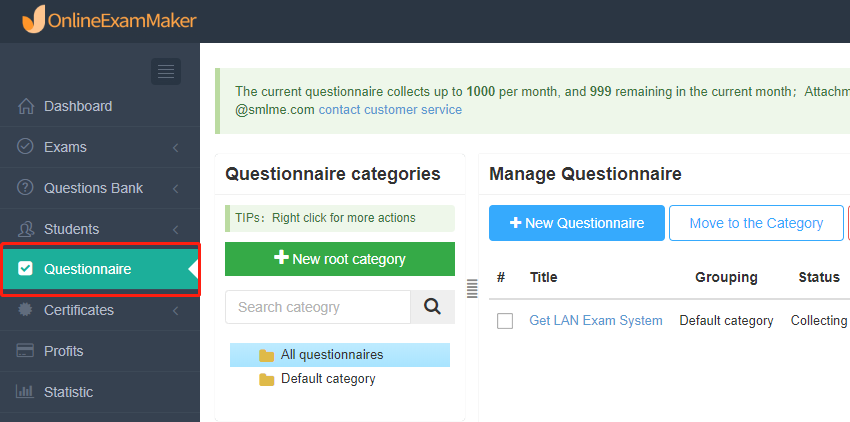
Task: Click the Students people icon
Action: pyautogui.click(x=25, y=229)
